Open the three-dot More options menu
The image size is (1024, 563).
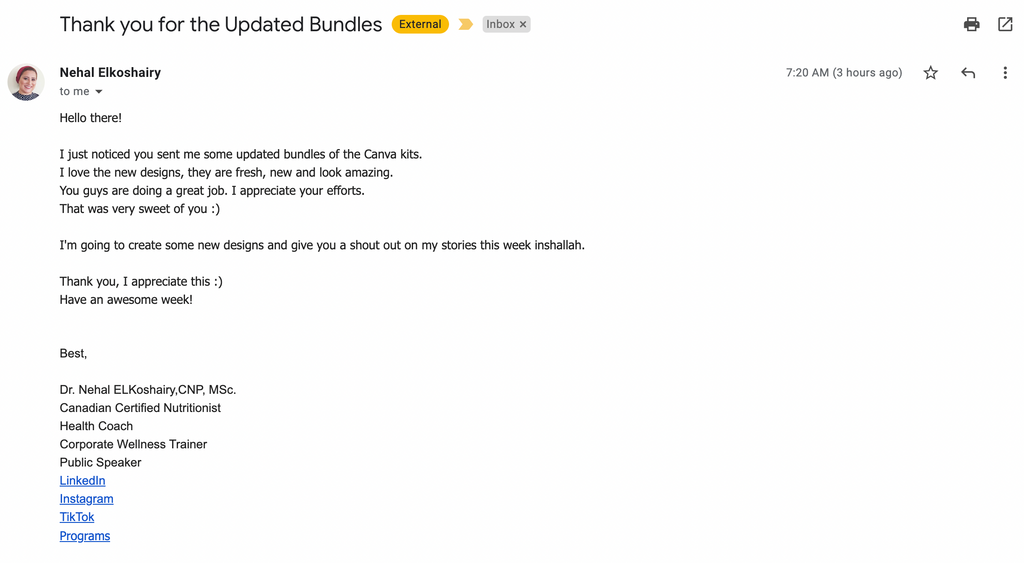point(1005,72)
